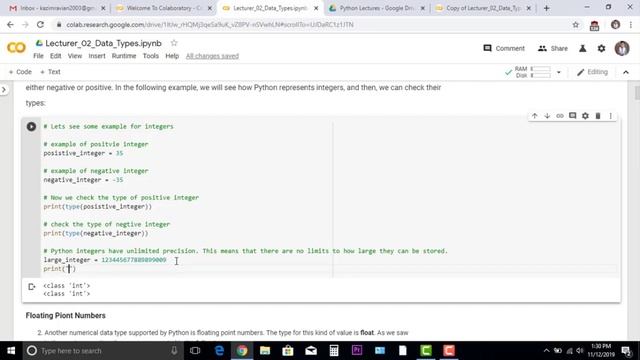Click RAM usage bar indicator

(x=540, y=69)
